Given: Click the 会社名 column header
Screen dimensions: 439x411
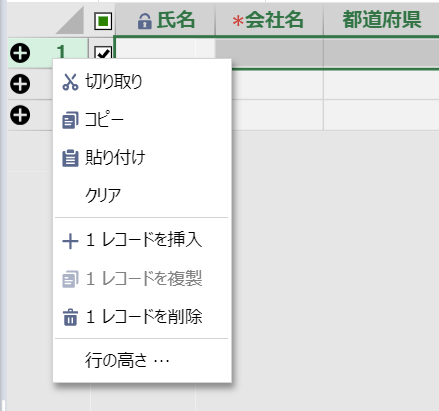Looking at the screenshot, I should tap(269, 20).
